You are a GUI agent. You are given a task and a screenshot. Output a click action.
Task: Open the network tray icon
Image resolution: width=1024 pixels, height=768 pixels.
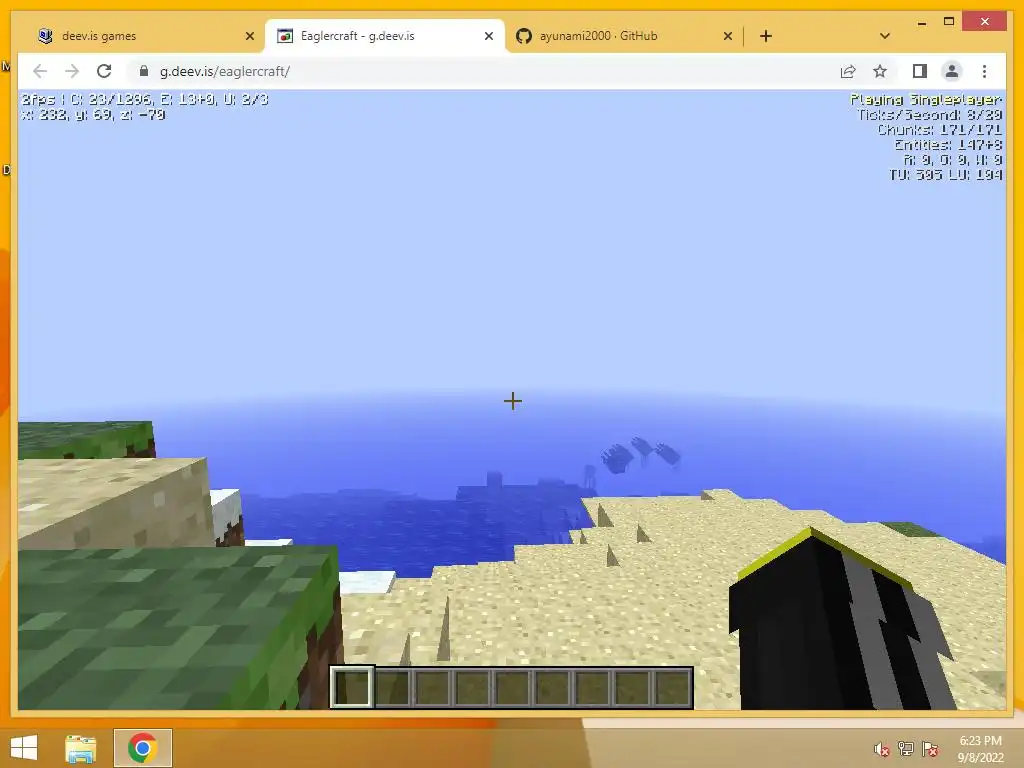pos(906,749)
